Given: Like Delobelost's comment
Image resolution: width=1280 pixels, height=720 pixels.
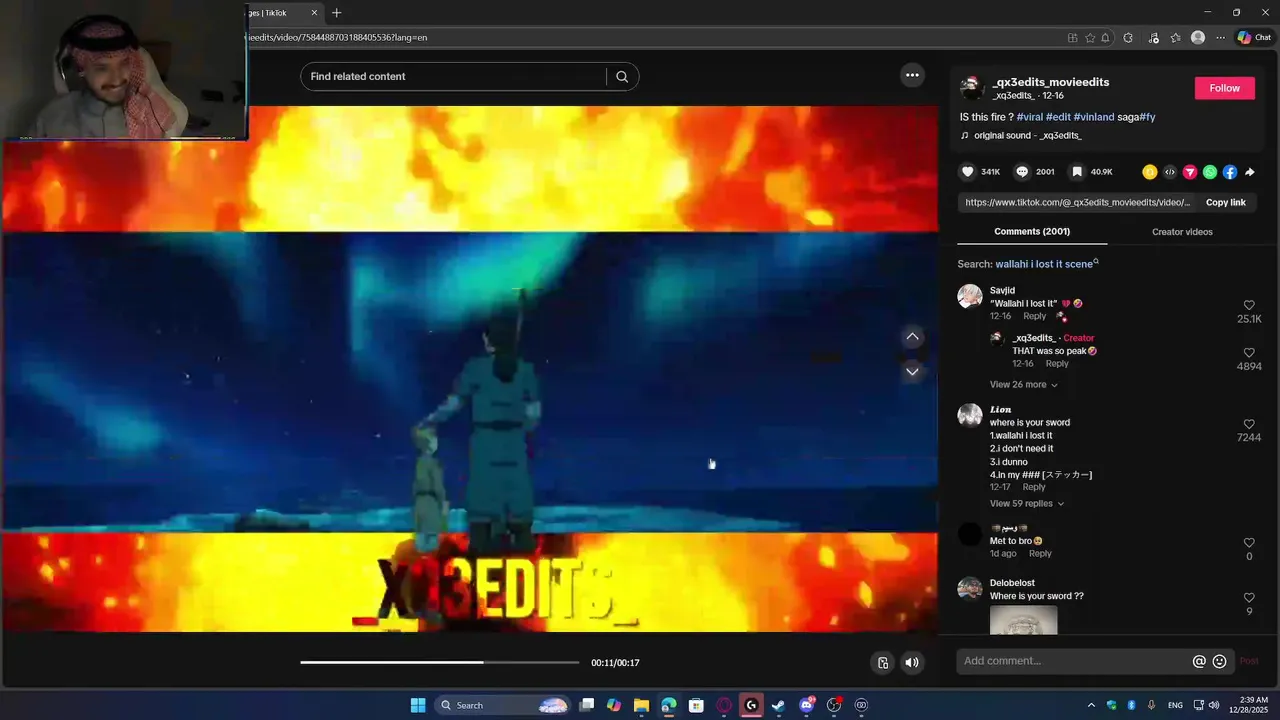Looking at the screenshot, I should pos(1249,598).
